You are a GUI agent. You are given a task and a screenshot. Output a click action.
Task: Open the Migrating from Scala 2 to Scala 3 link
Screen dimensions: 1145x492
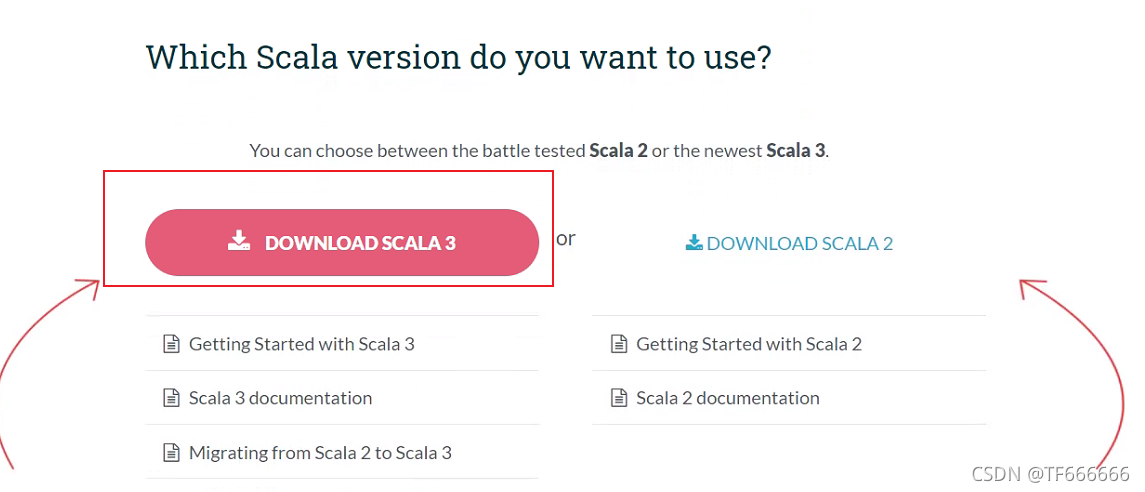pyautogui.click(x=320, y=453)
